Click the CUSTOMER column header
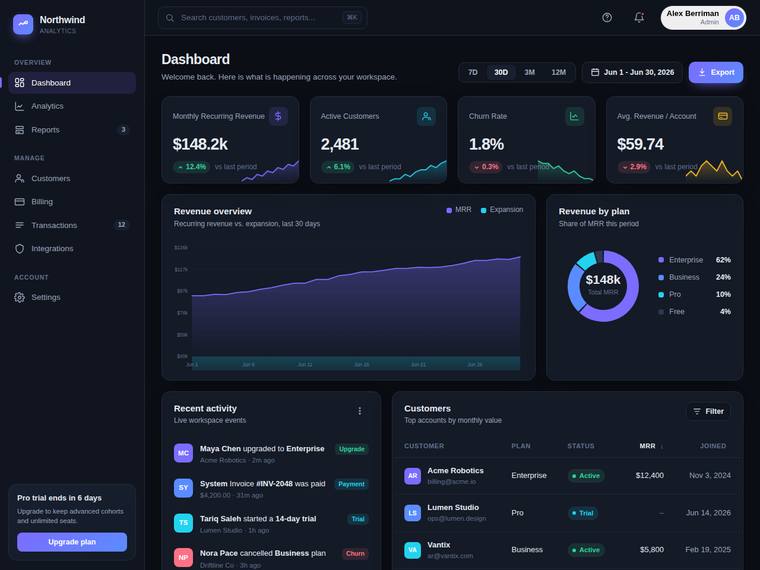 tap(424, 446)
